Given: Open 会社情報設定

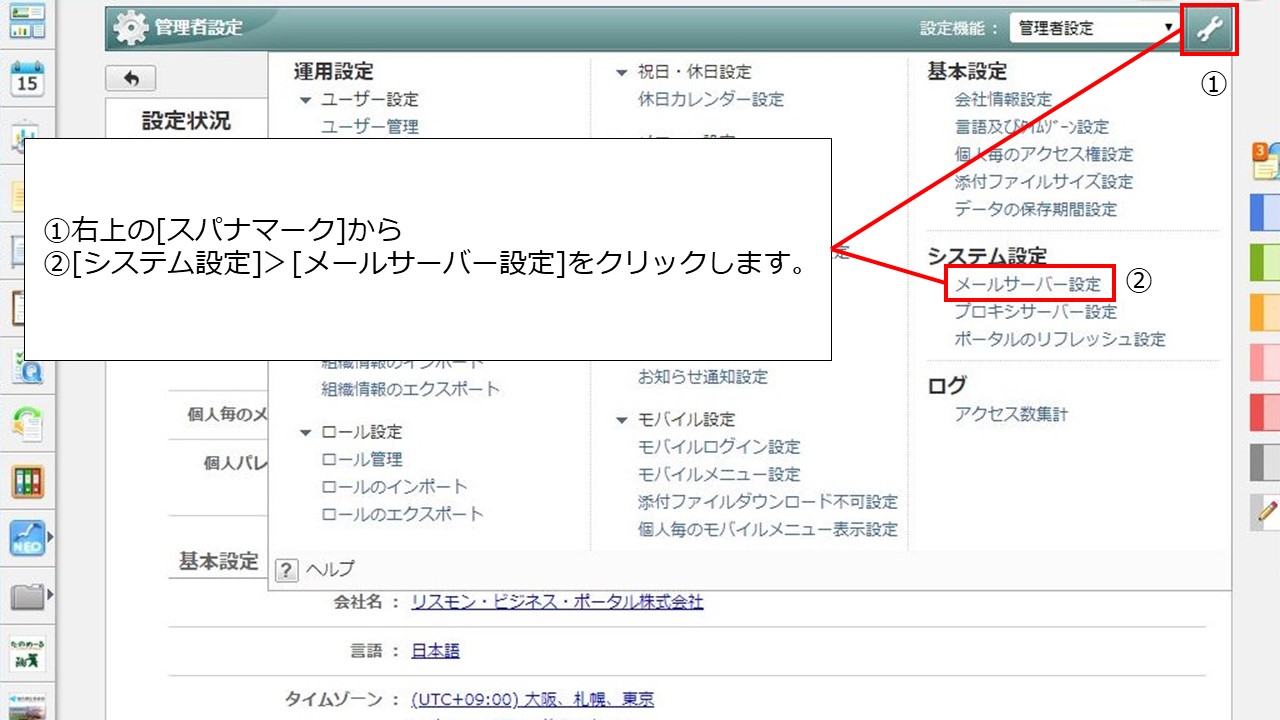Looking at the screenshot, I should tap(1003, 99).
